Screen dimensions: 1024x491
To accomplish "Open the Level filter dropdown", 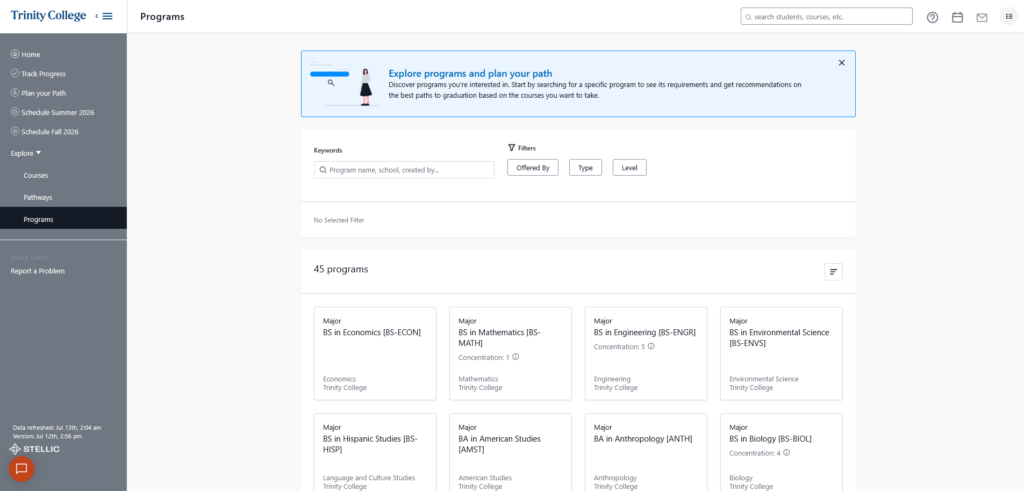I will click(630, 168).
